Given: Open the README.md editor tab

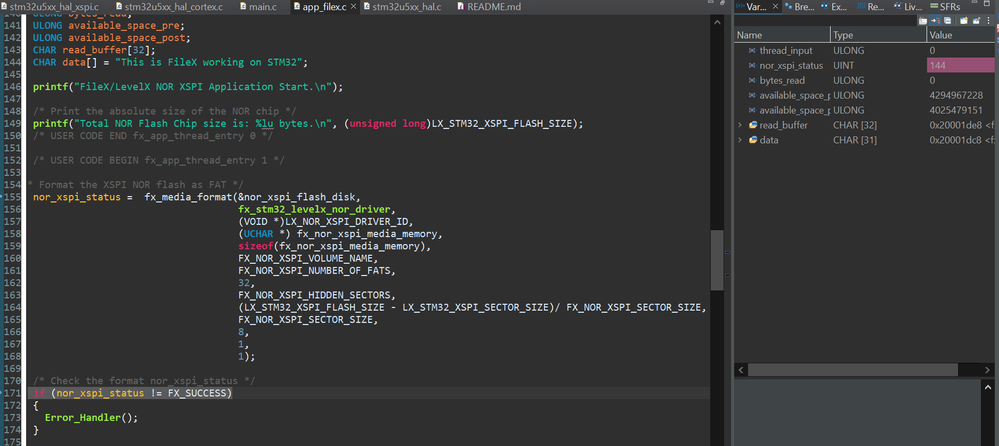Looking at the screenshot, I should 489,7.
